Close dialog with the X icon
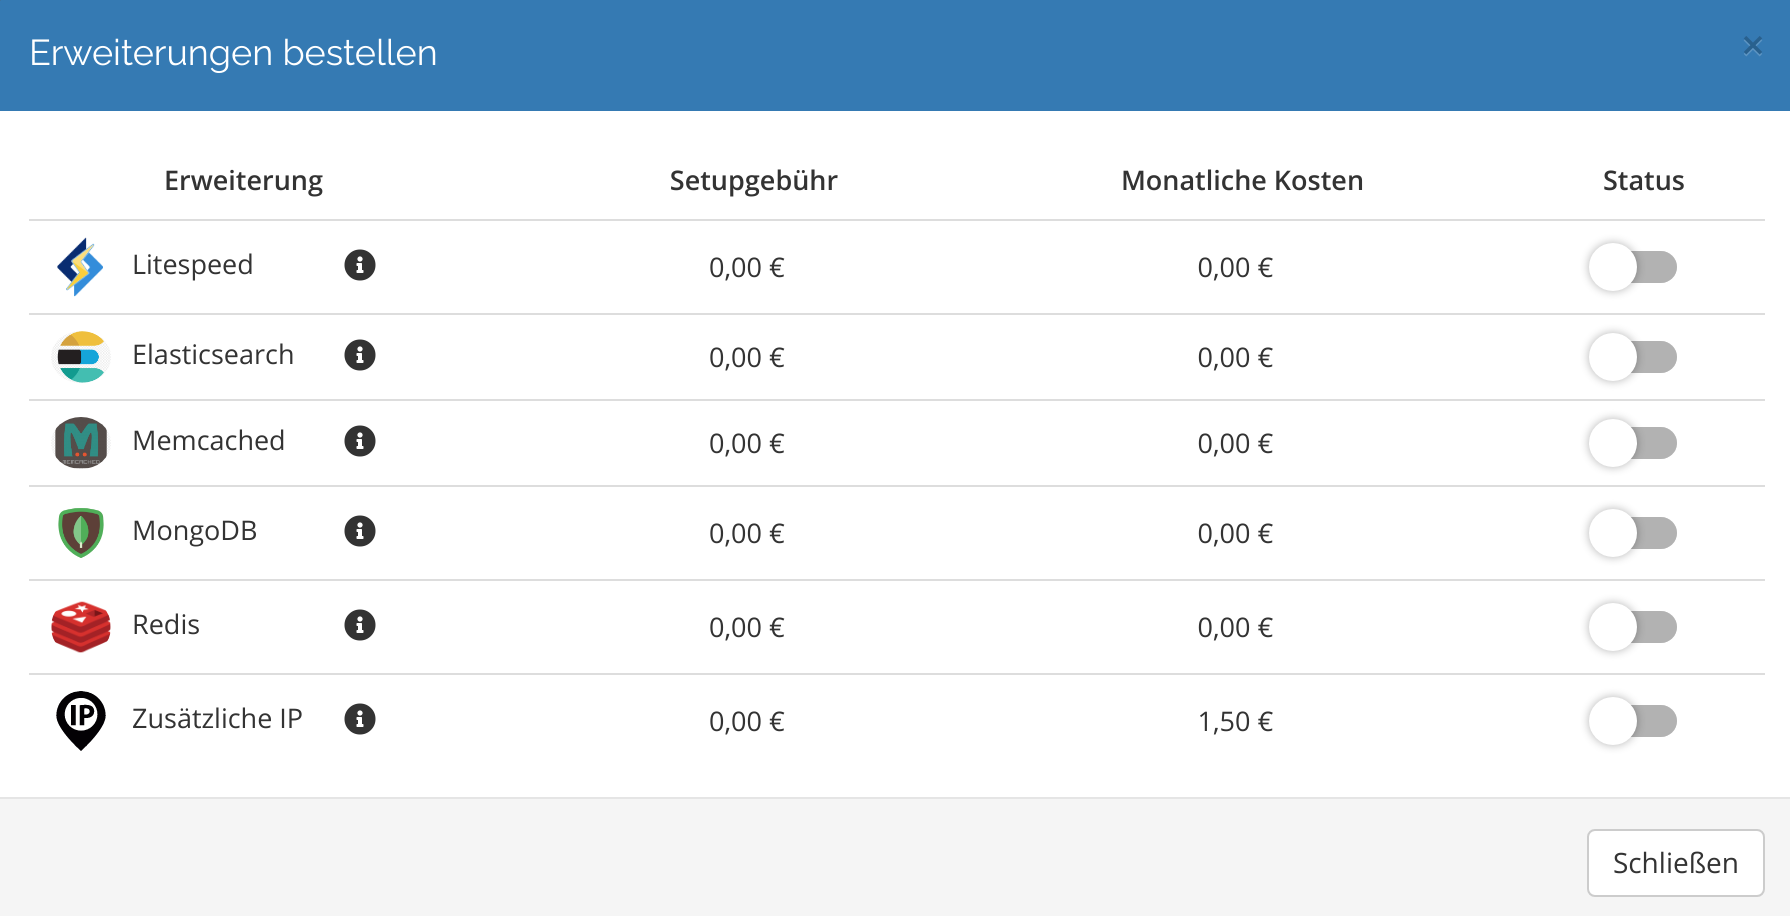Image resolution: width=1790 pixels, height=916 pixels. (1752, 46)
